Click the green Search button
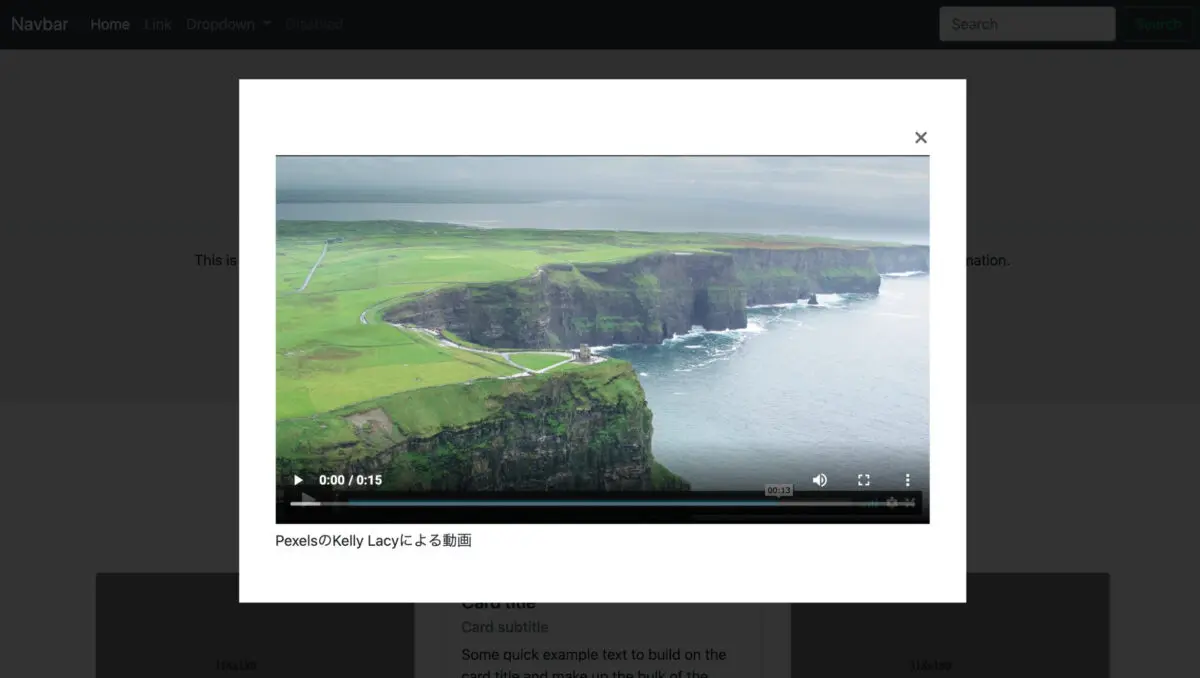 click(x=1158, y=24)
